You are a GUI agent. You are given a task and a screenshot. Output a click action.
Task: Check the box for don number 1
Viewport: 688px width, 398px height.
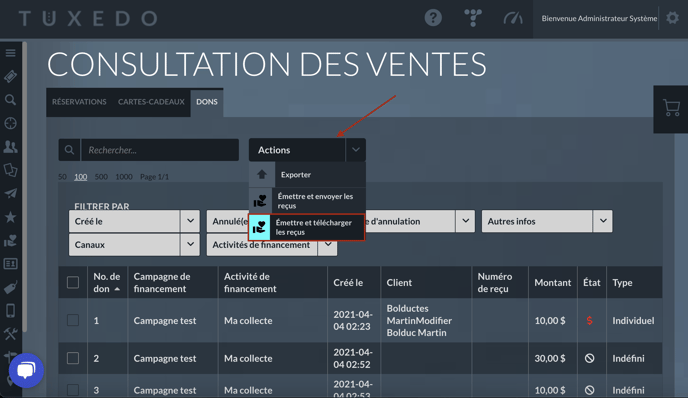point(73,320)
